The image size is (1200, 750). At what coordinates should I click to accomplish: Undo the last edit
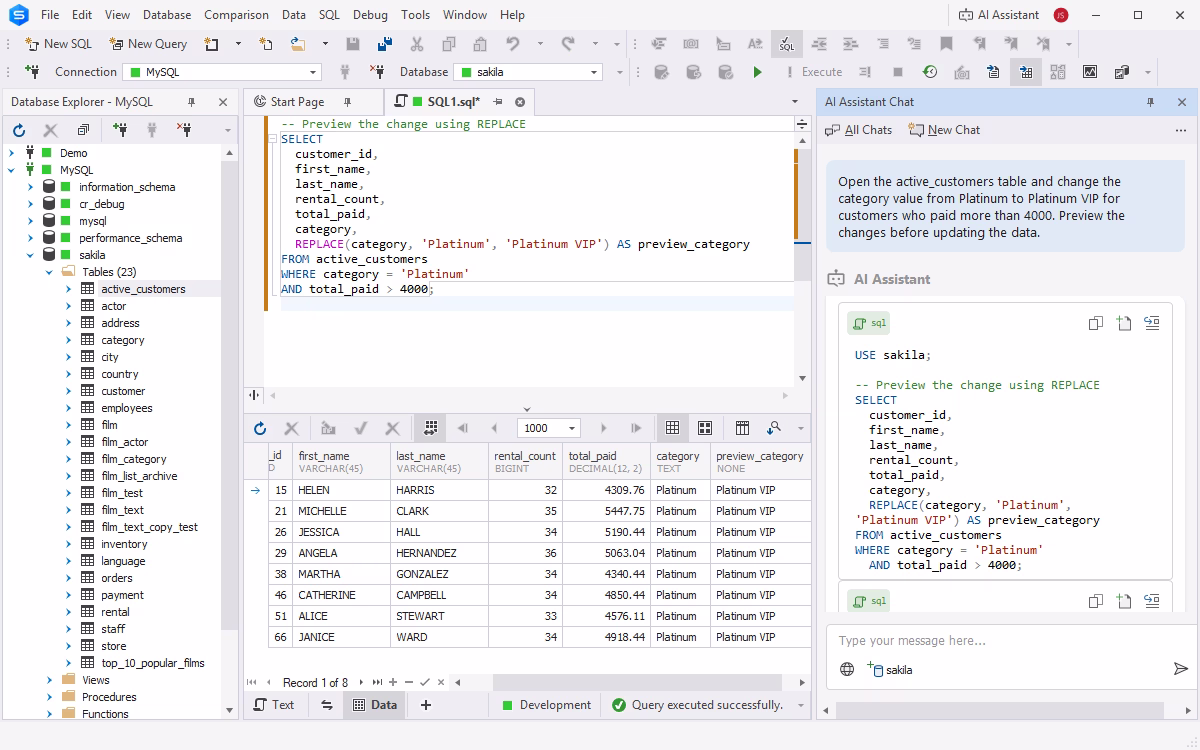tap(513, 44)
